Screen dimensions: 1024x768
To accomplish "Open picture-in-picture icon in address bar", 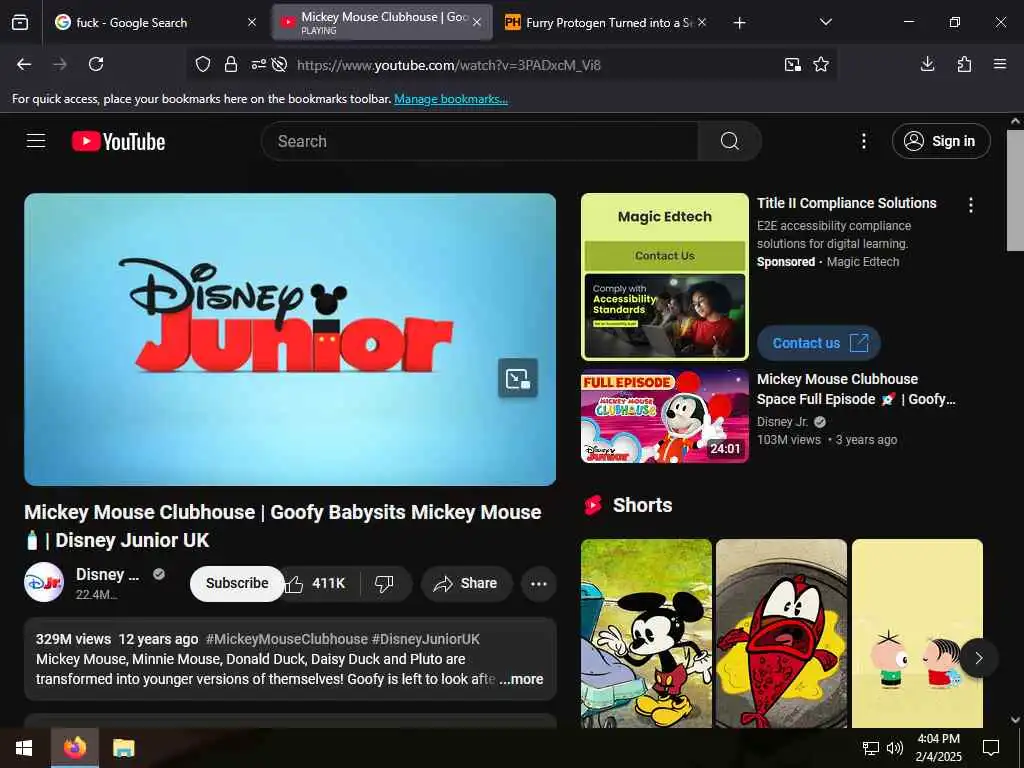I will 793,65.
